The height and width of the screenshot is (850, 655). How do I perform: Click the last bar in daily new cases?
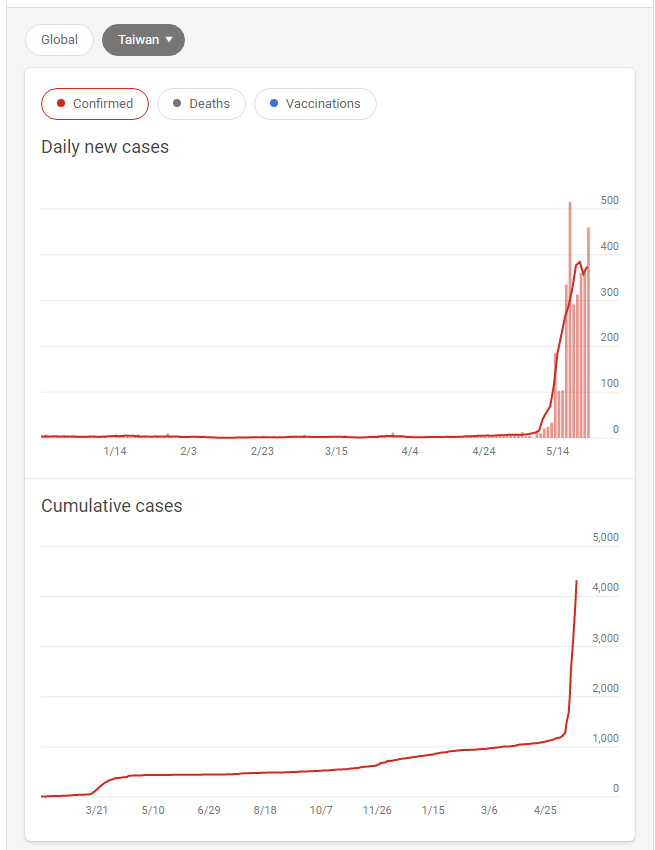click(x=588, y=332)
